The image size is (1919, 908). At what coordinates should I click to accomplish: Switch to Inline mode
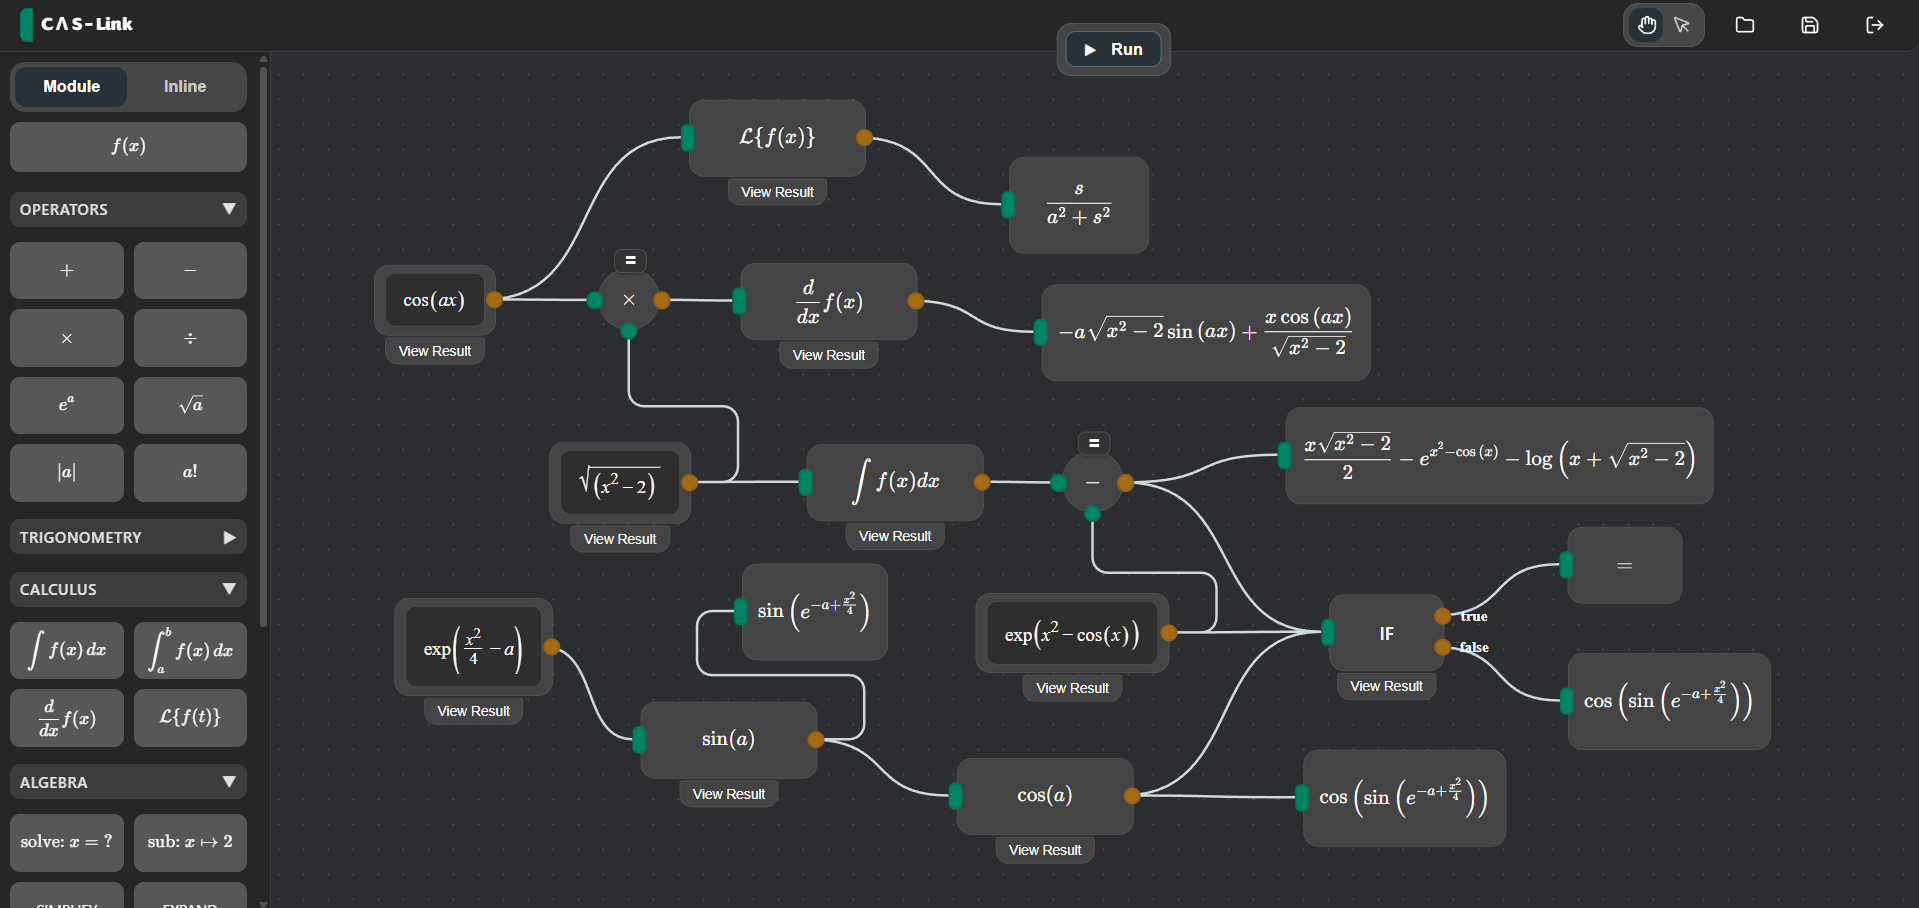point(185,87)
